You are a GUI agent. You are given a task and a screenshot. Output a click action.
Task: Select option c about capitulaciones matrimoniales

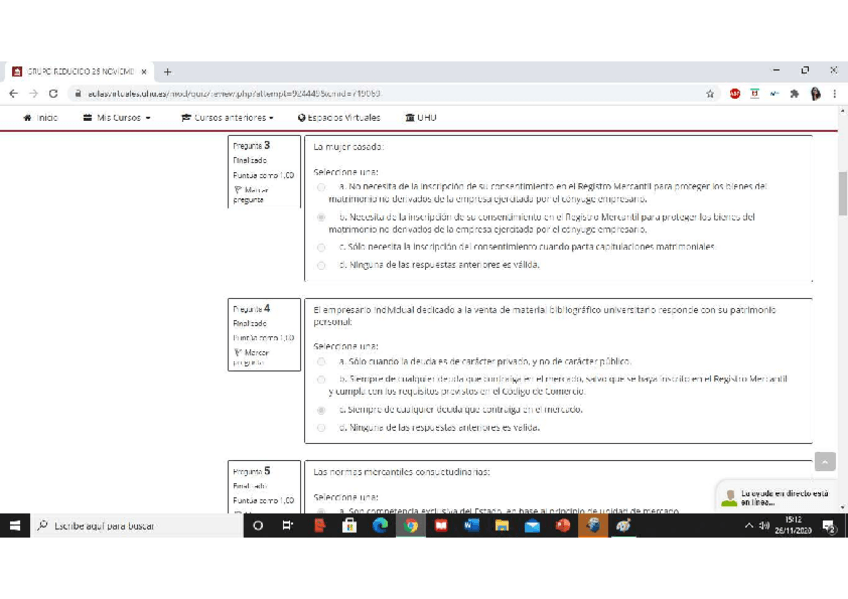tap(321, 247)
